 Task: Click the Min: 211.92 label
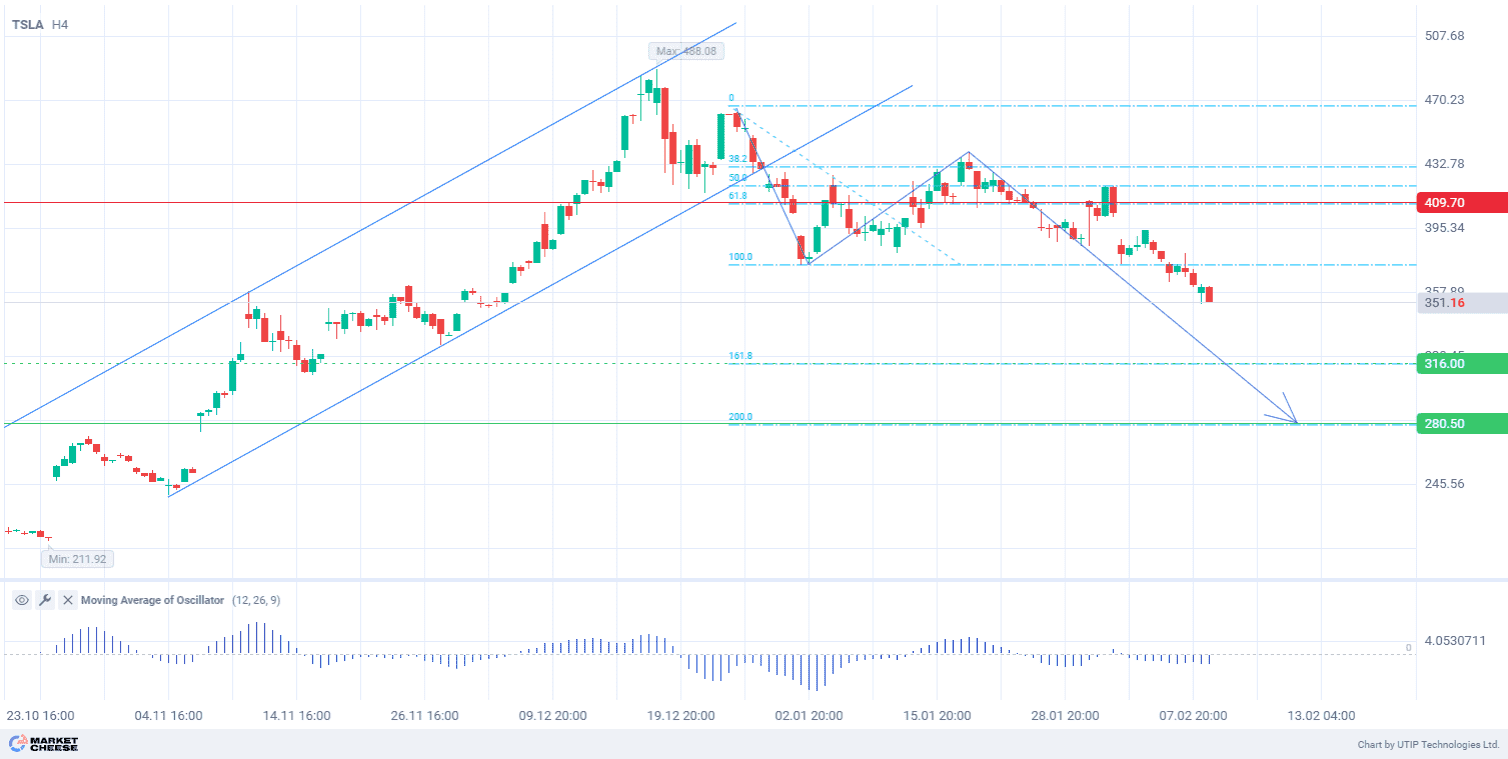click(x=77, y=559)
